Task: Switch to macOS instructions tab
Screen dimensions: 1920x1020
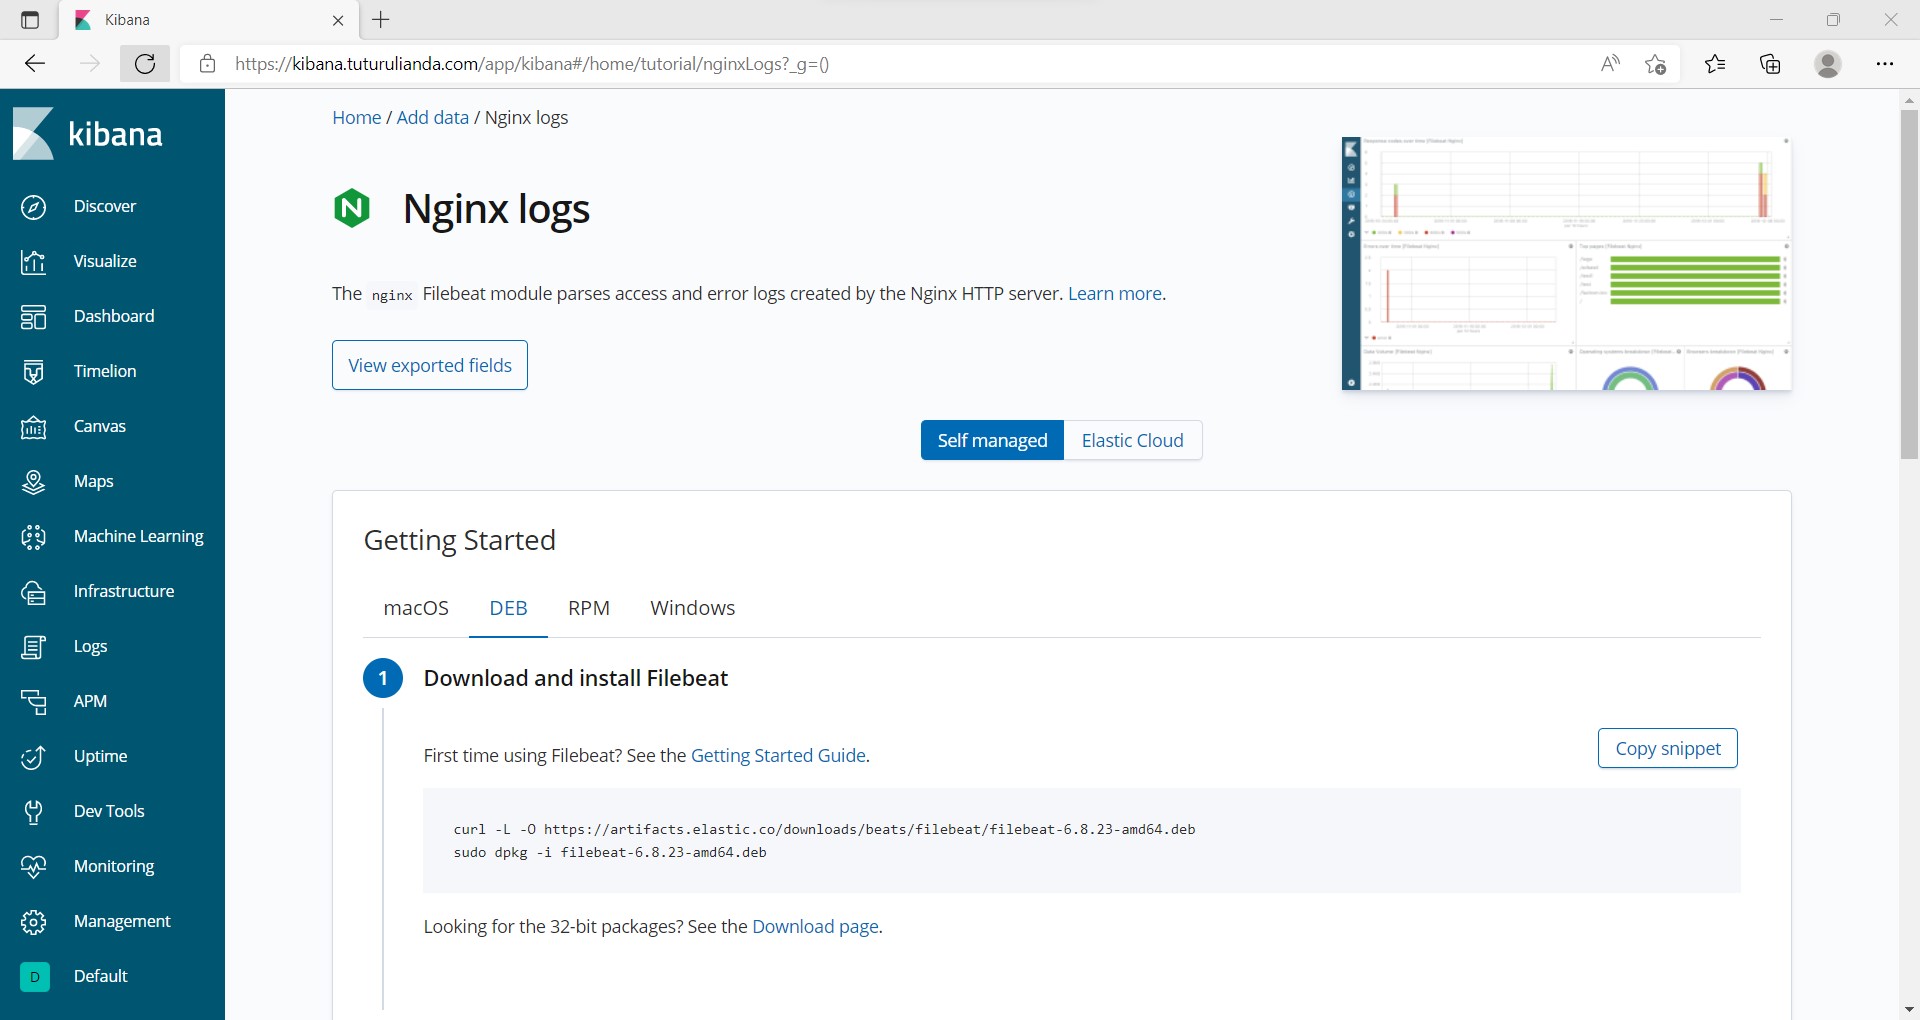Action: click(416, 608)
